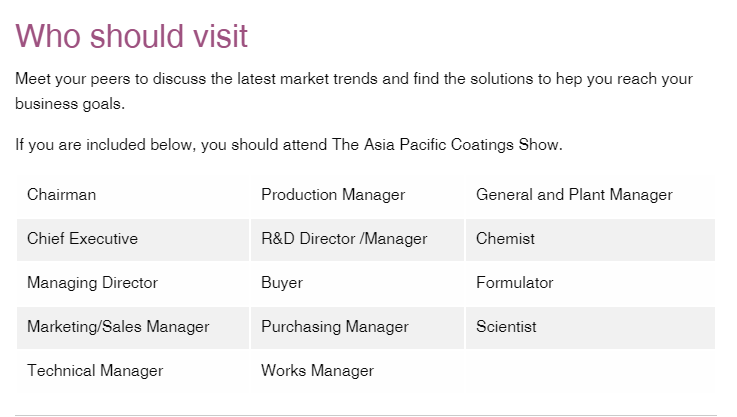Select the Technical Manager cell
The width and height of the screenshot is (737, 417).
[95, 371]
